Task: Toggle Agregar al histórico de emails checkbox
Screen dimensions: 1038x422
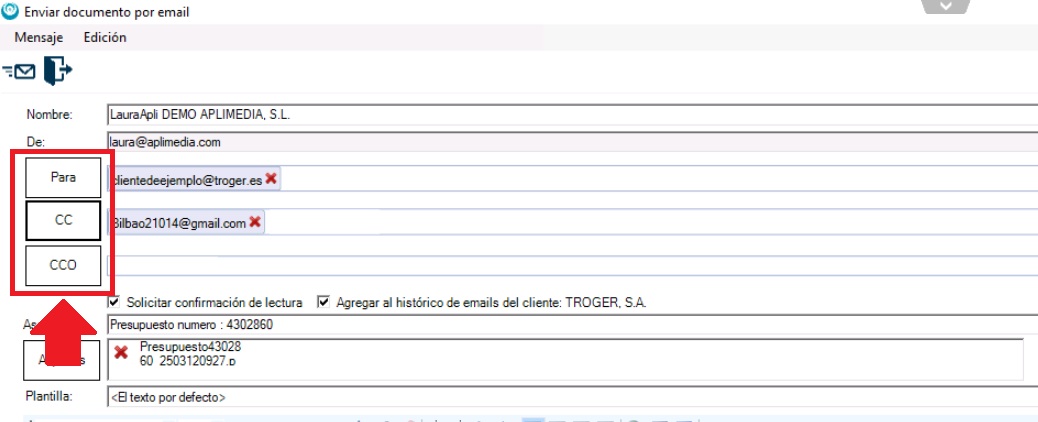Action: point(323,301)
